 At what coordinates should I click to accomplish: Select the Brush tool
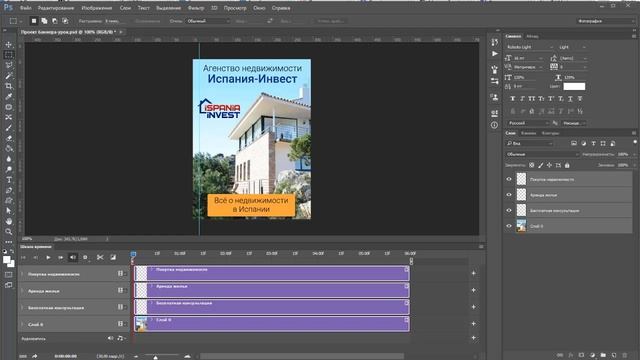tap(9, 128)
